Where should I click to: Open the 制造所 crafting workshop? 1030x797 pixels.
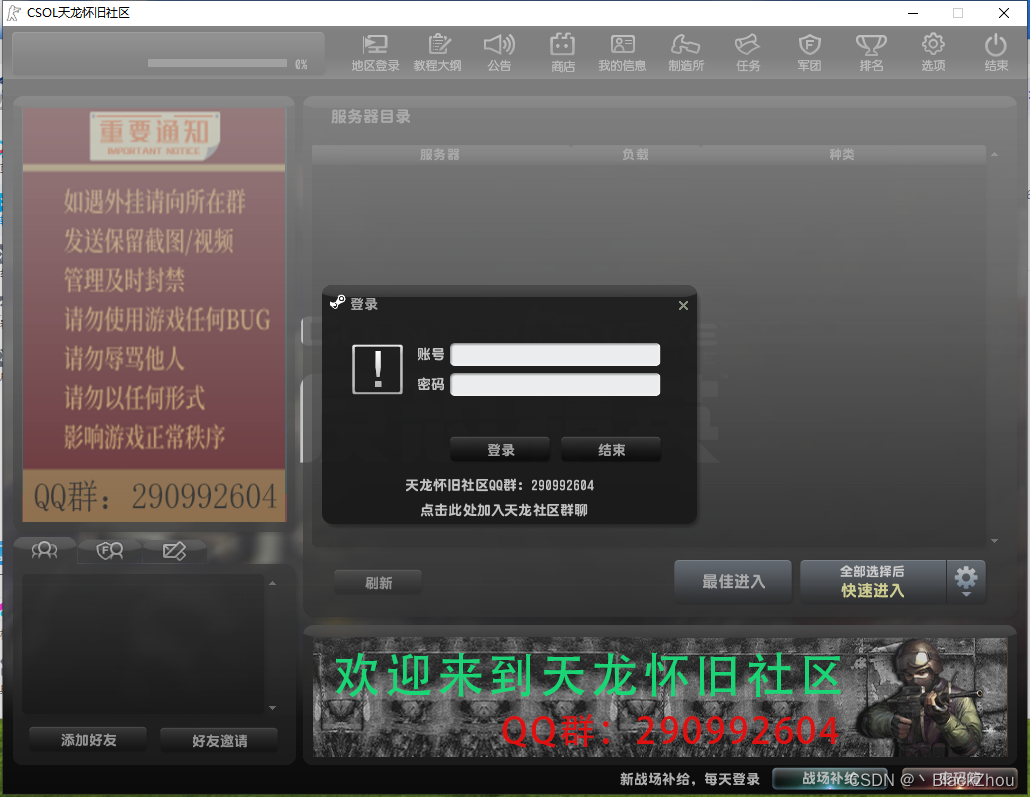pos(686,52)
